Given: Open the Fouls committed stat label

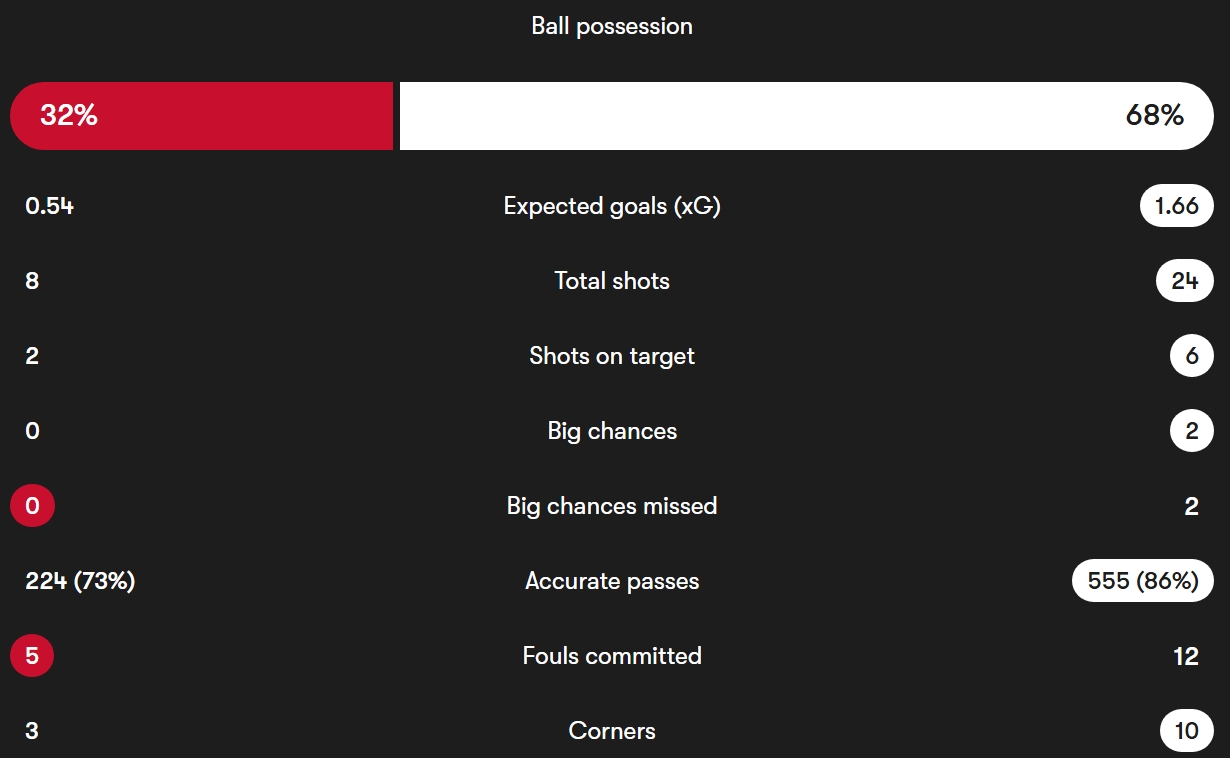Looking at the screenshot, I should (x=612, y=656).
